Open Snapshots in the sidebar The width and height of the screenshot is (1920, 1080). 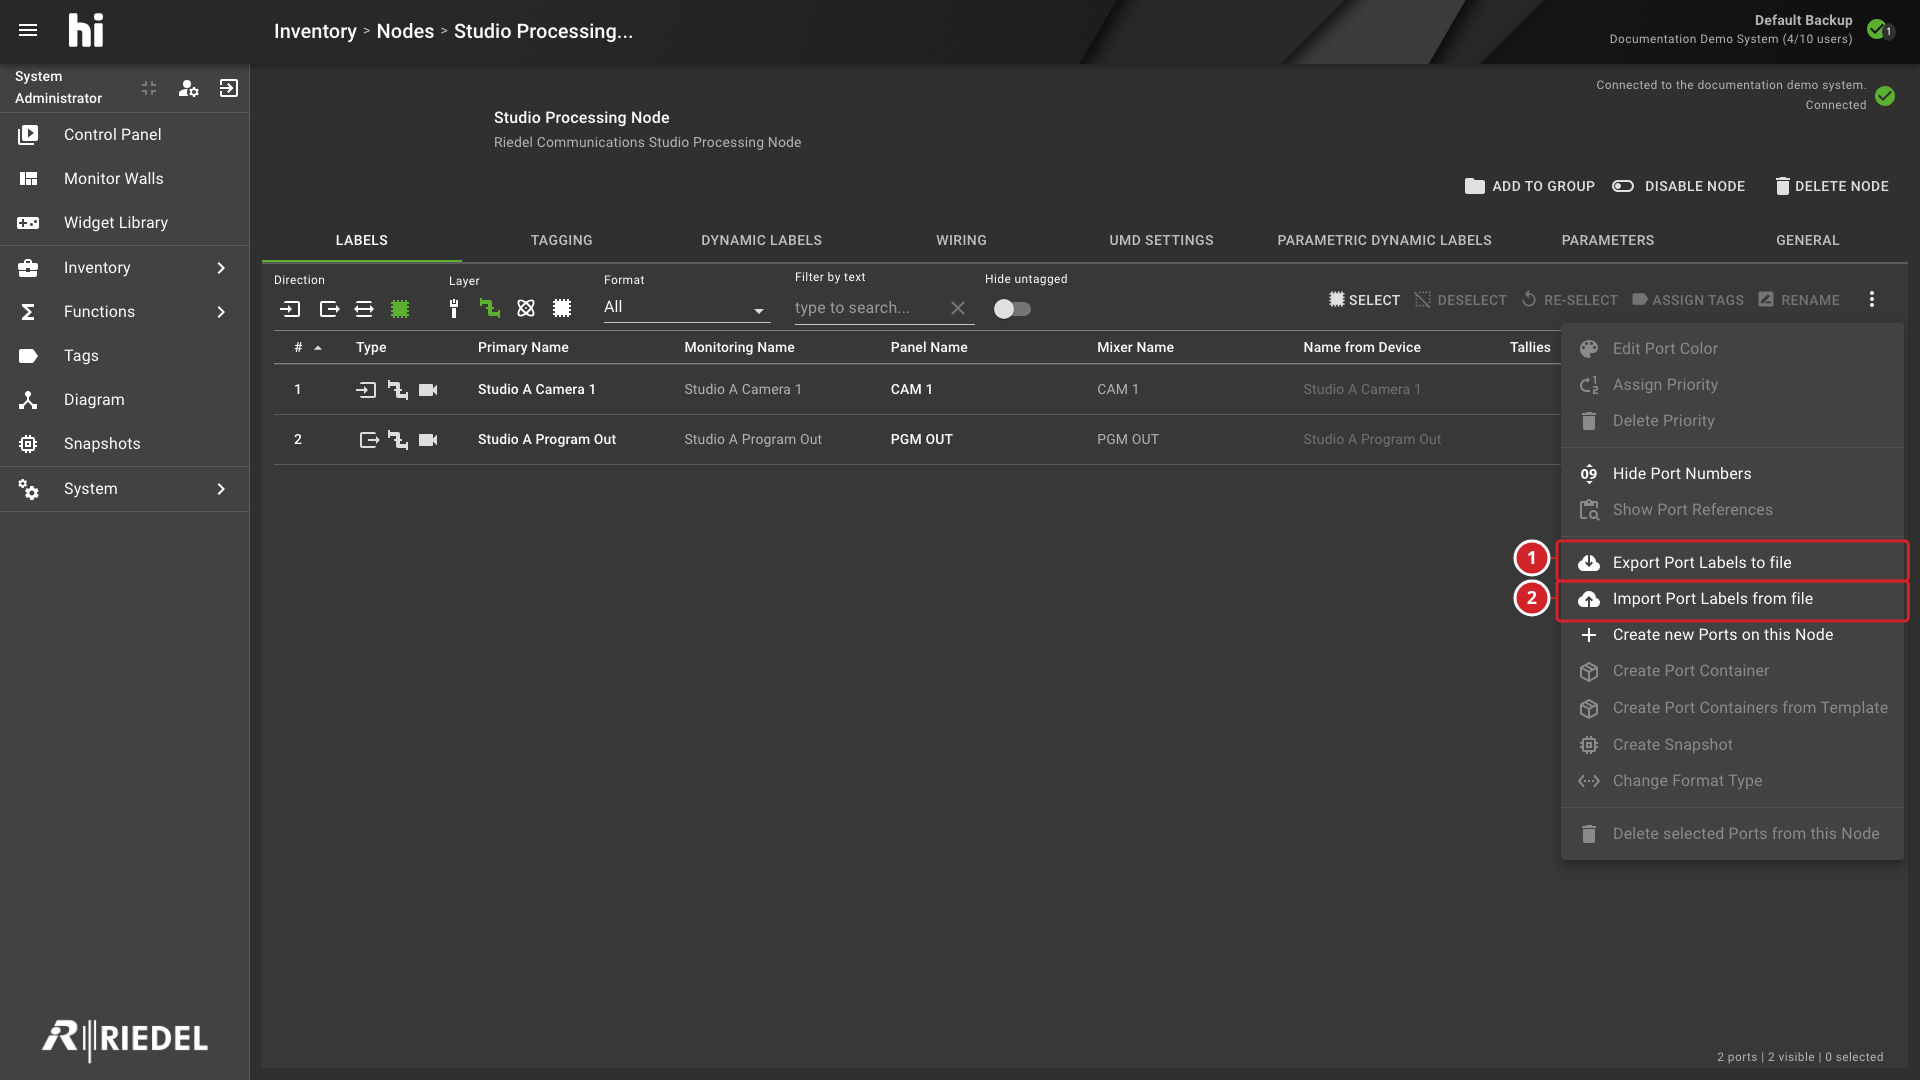[x=124, y=444]
